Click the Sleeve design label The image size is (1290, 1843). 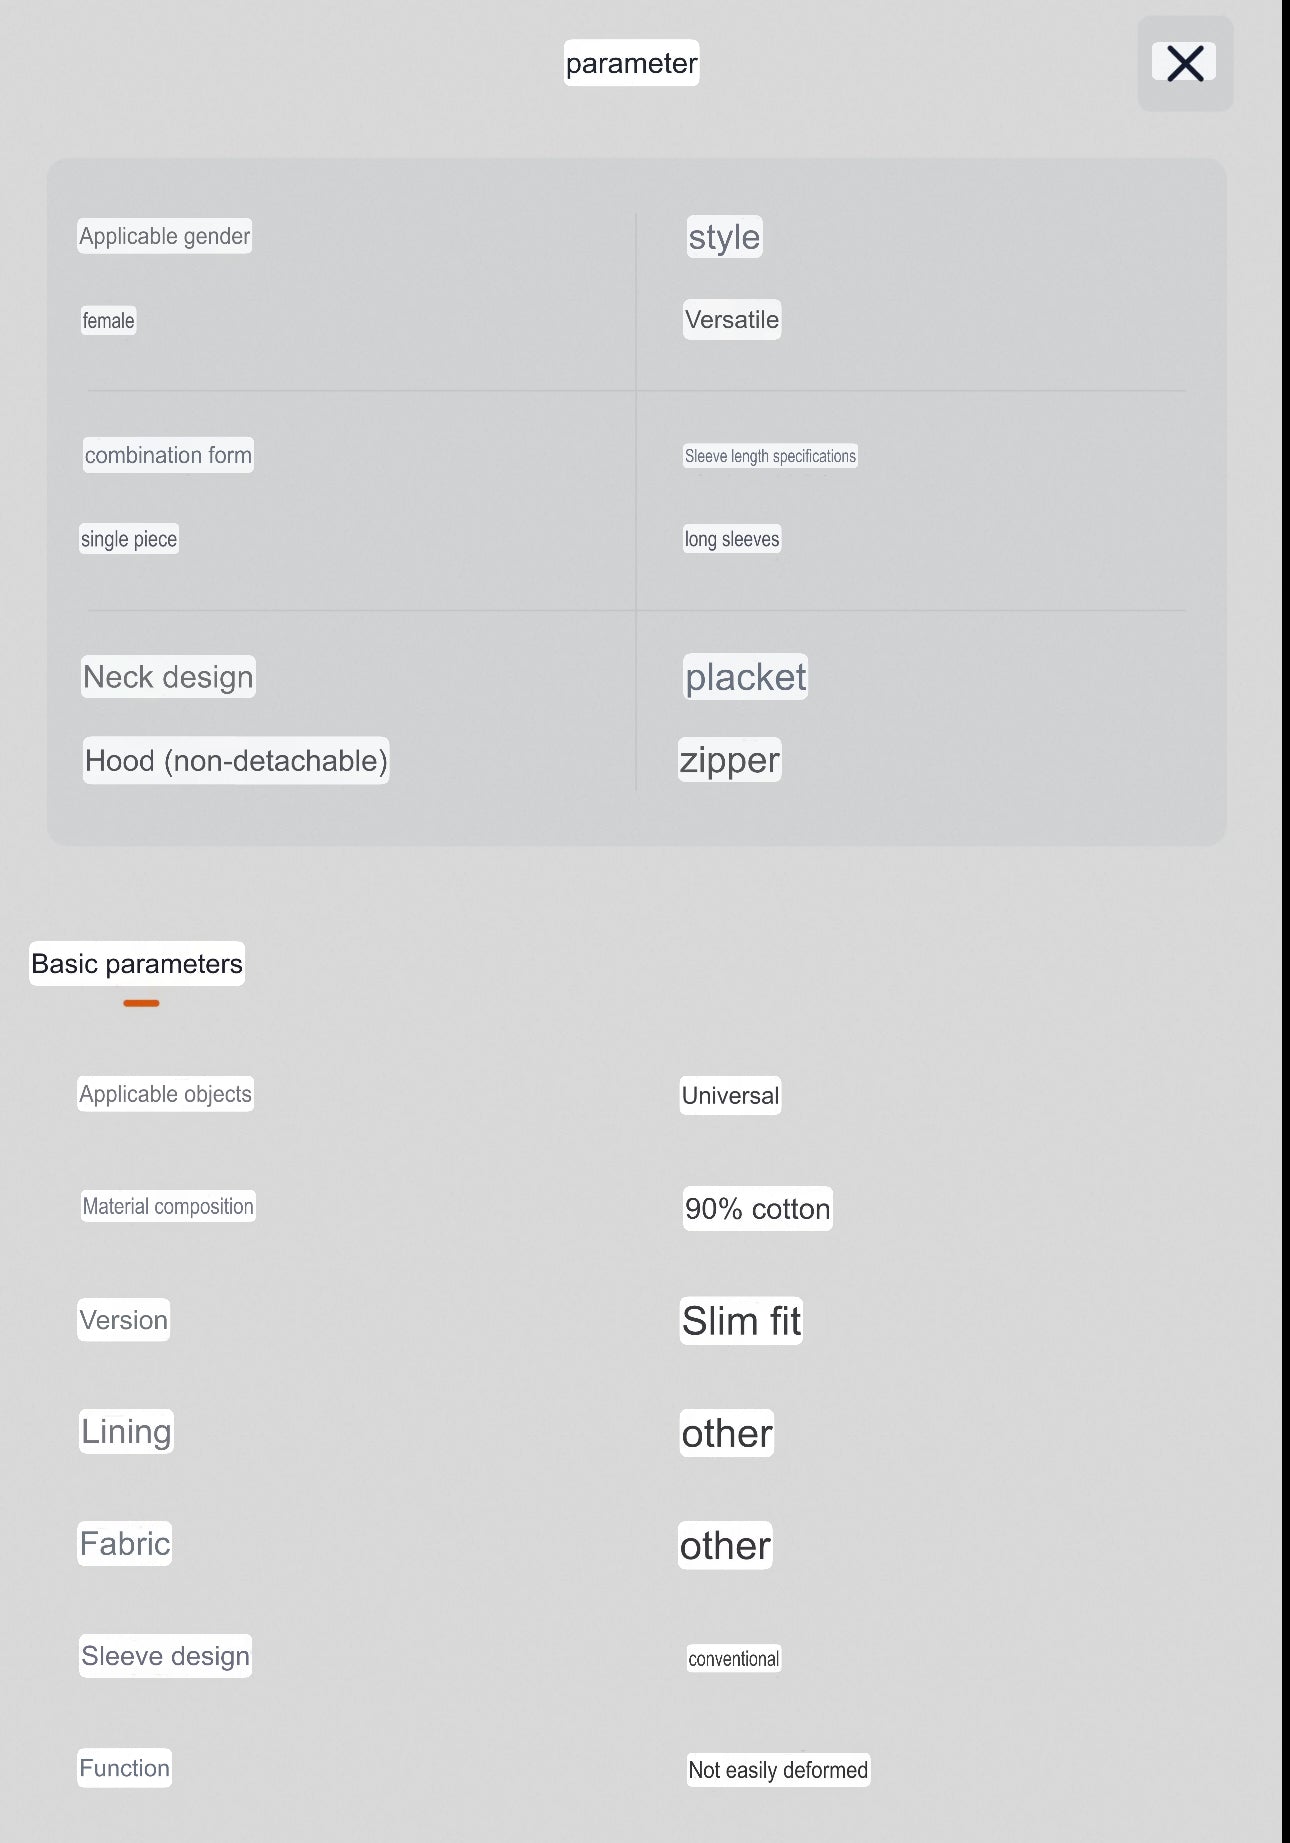165,1656
